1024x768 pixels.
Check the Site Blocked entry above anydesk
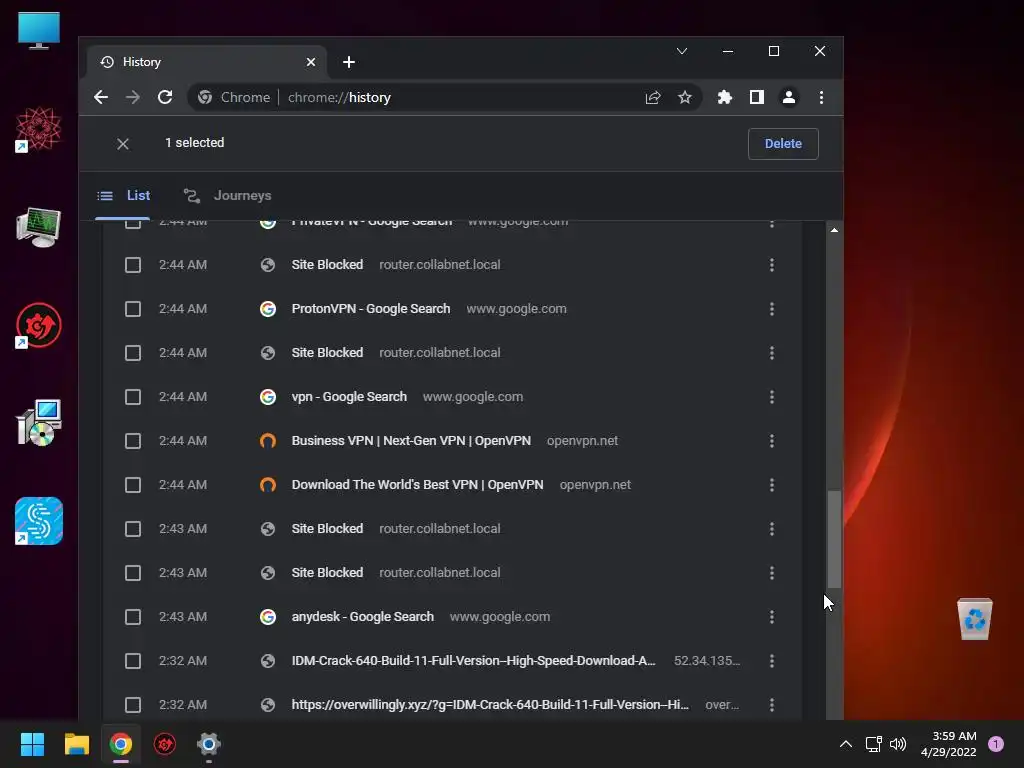(x=133, y=573)
